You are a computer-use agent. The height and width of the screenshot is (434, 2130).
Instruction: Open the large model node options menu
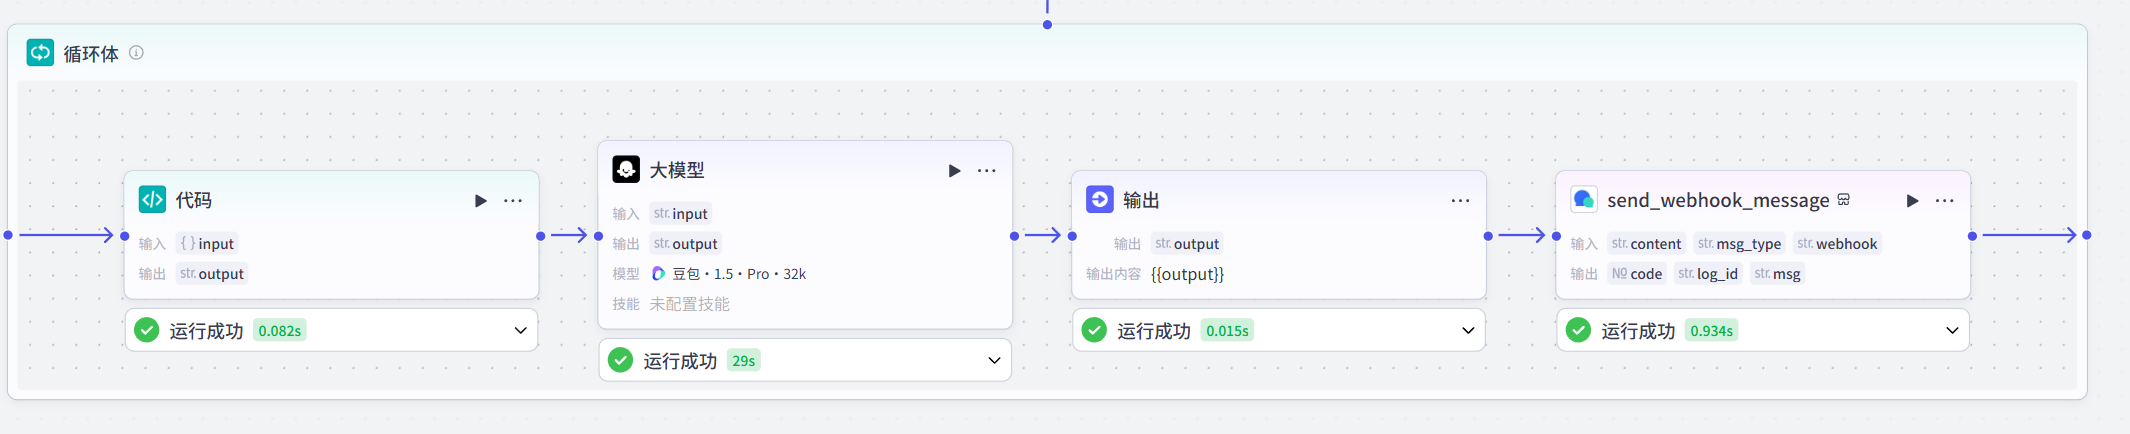point(987,171)
